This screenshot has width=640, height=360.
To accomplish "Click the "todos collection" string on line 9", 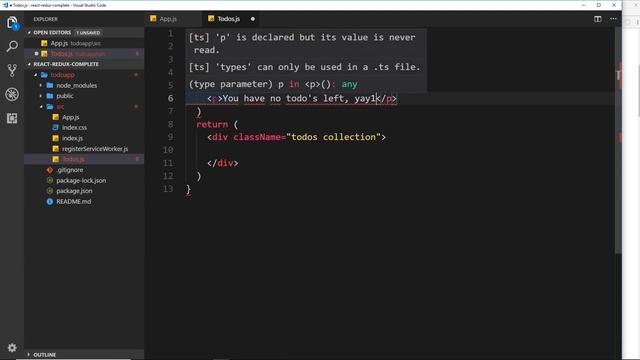I will [333, 137].
